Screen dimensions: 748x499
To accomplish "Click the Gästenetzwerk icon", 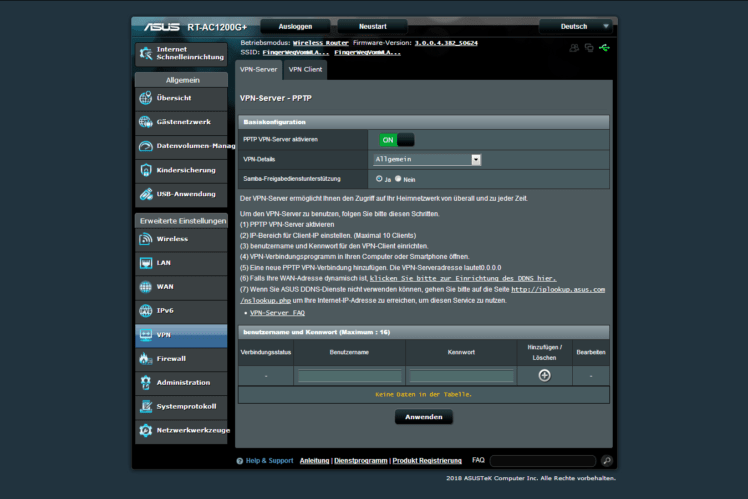I will [x=145, y=122].
